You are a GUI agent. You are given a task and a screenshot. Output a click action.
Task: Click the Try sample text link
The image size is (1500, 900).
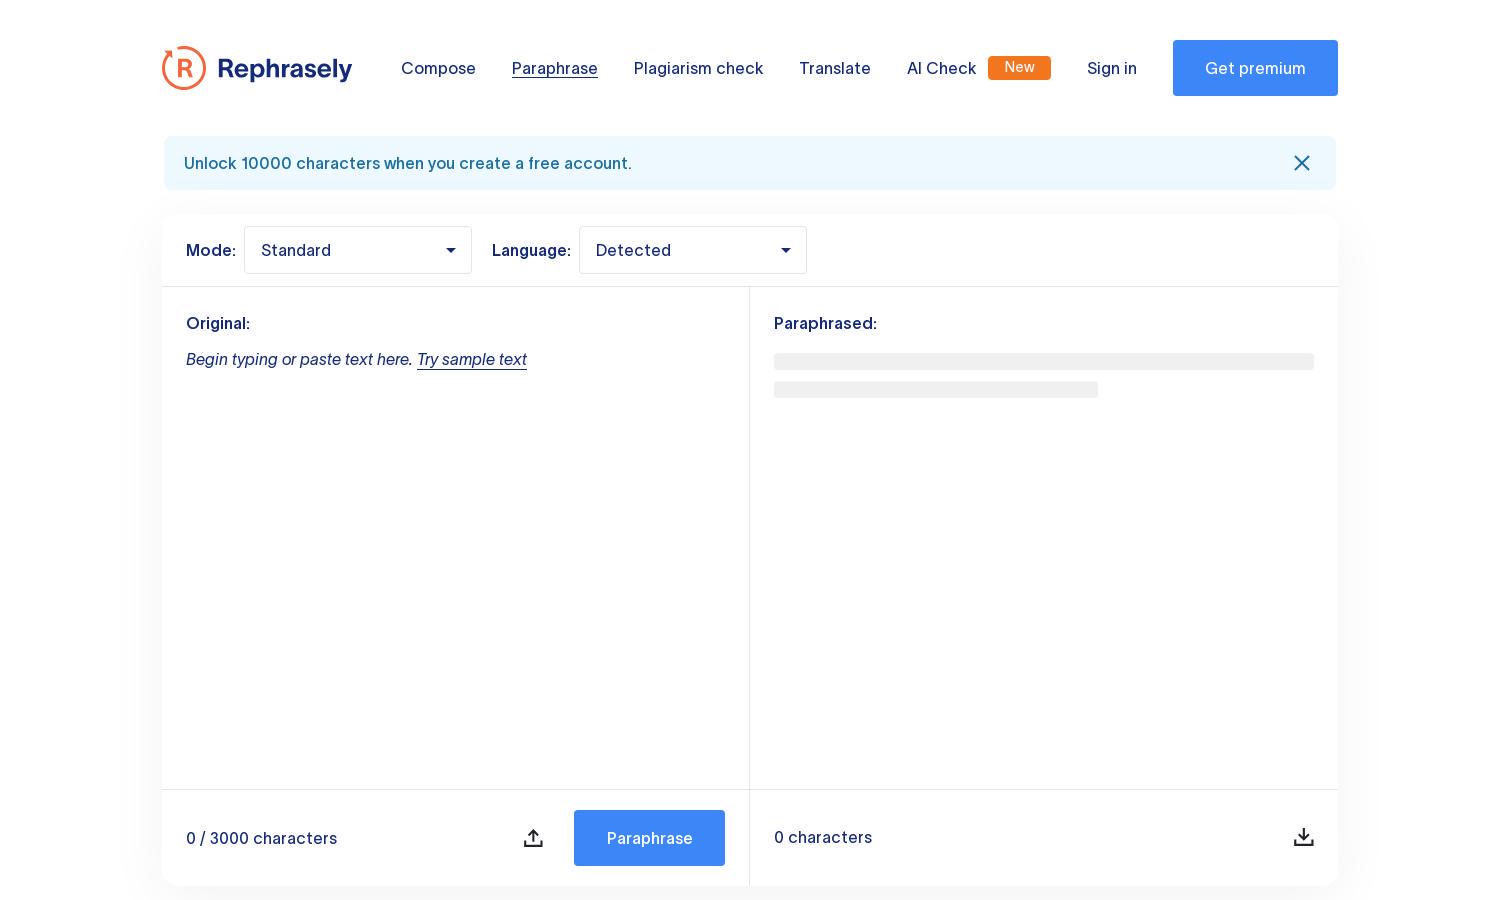472,359
